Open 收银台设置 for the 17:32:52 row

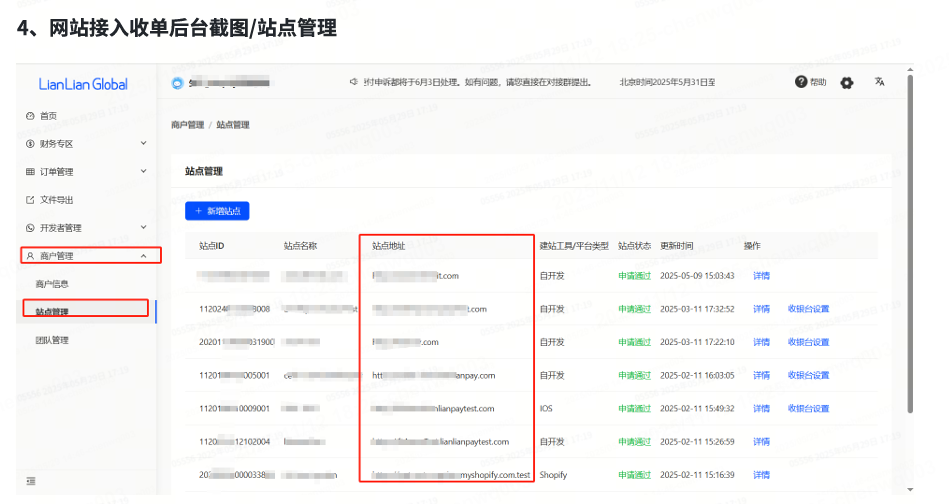(x=808, y=309)
